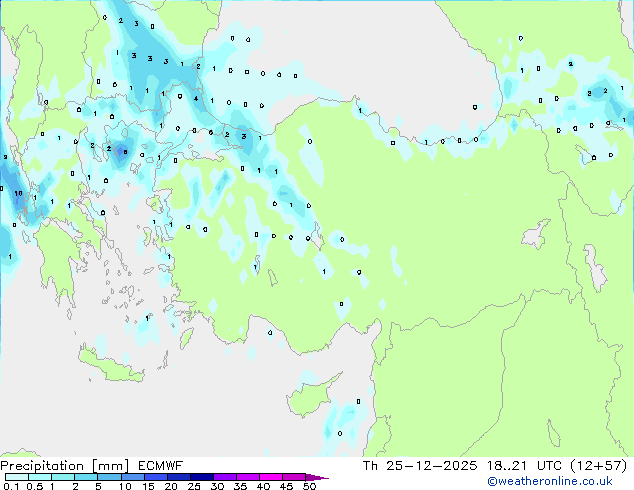The image size is (634, 490).
Task: Click the '20' legend scale label
Action: tap(171, 486)
